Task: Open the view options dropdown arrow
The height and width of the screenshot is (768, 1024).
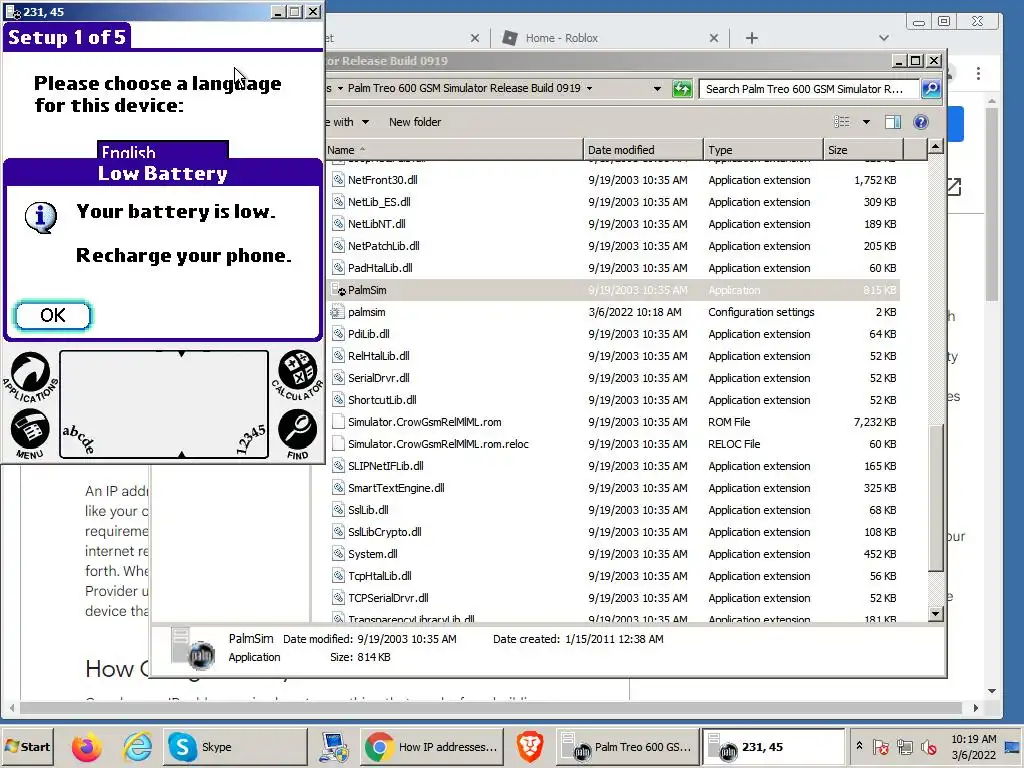Action: pos(866,122)
